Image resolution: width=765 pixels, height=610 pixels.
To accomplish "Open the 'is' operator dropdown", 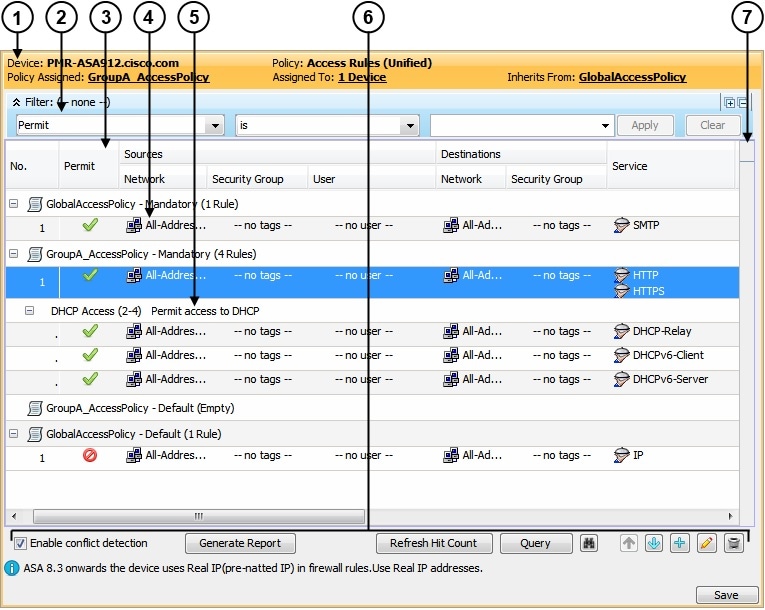I will [x=410, y=125].
